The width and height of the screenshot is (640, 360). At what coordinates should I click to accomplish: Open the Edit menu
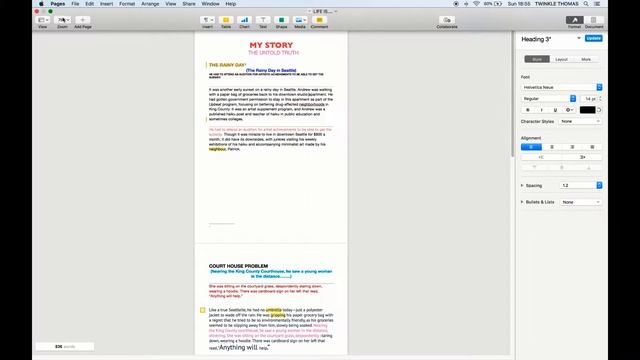click(89, 4)
